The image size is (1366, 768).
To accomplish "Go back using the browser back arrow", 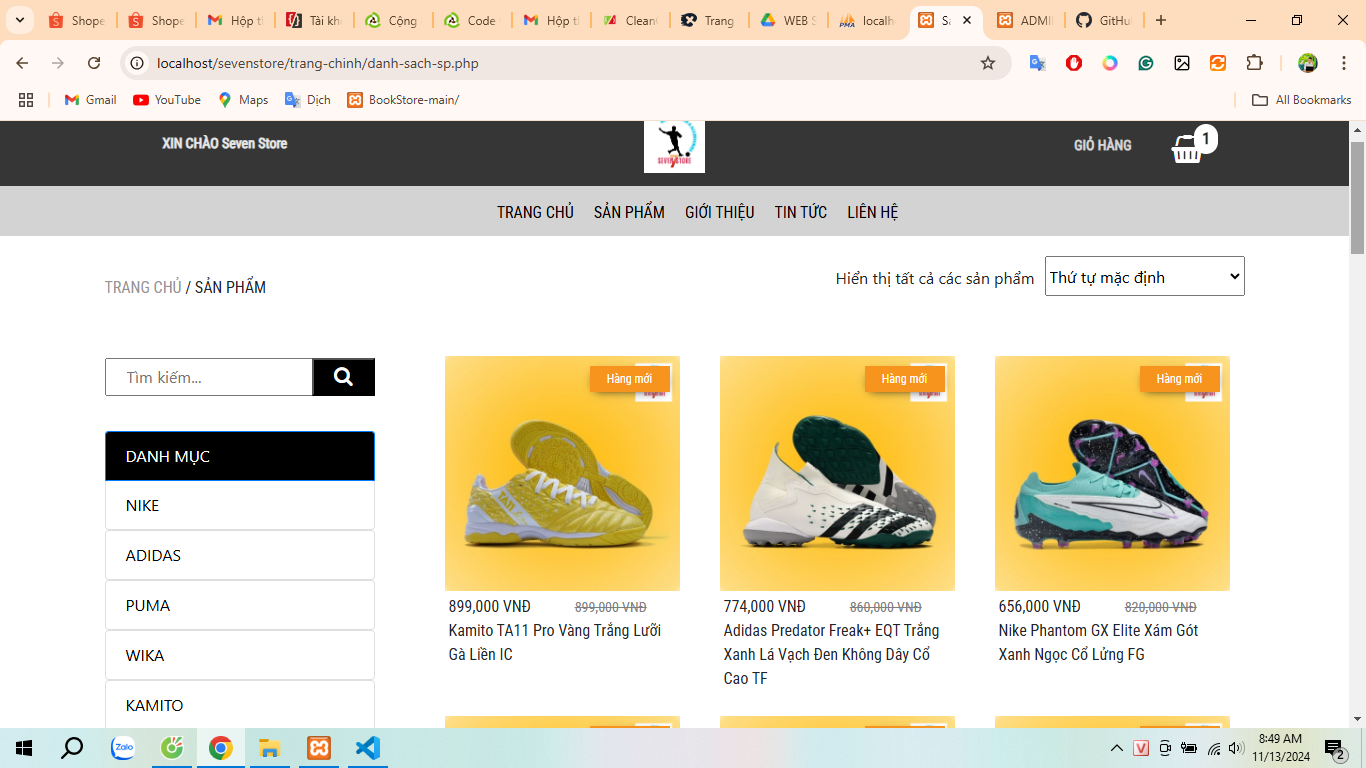I will coord(22,63).
